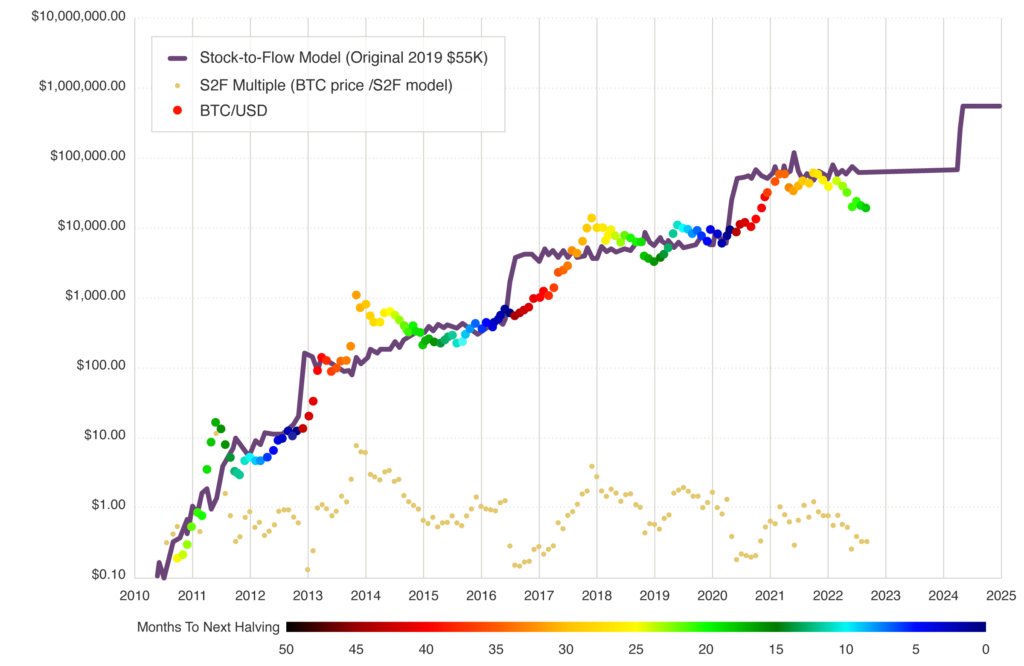Image resolution: width=1024 pixels, height=666 pixels.
Task: Click the $100,000.00 y-axis label
Action: click(88, 155)
